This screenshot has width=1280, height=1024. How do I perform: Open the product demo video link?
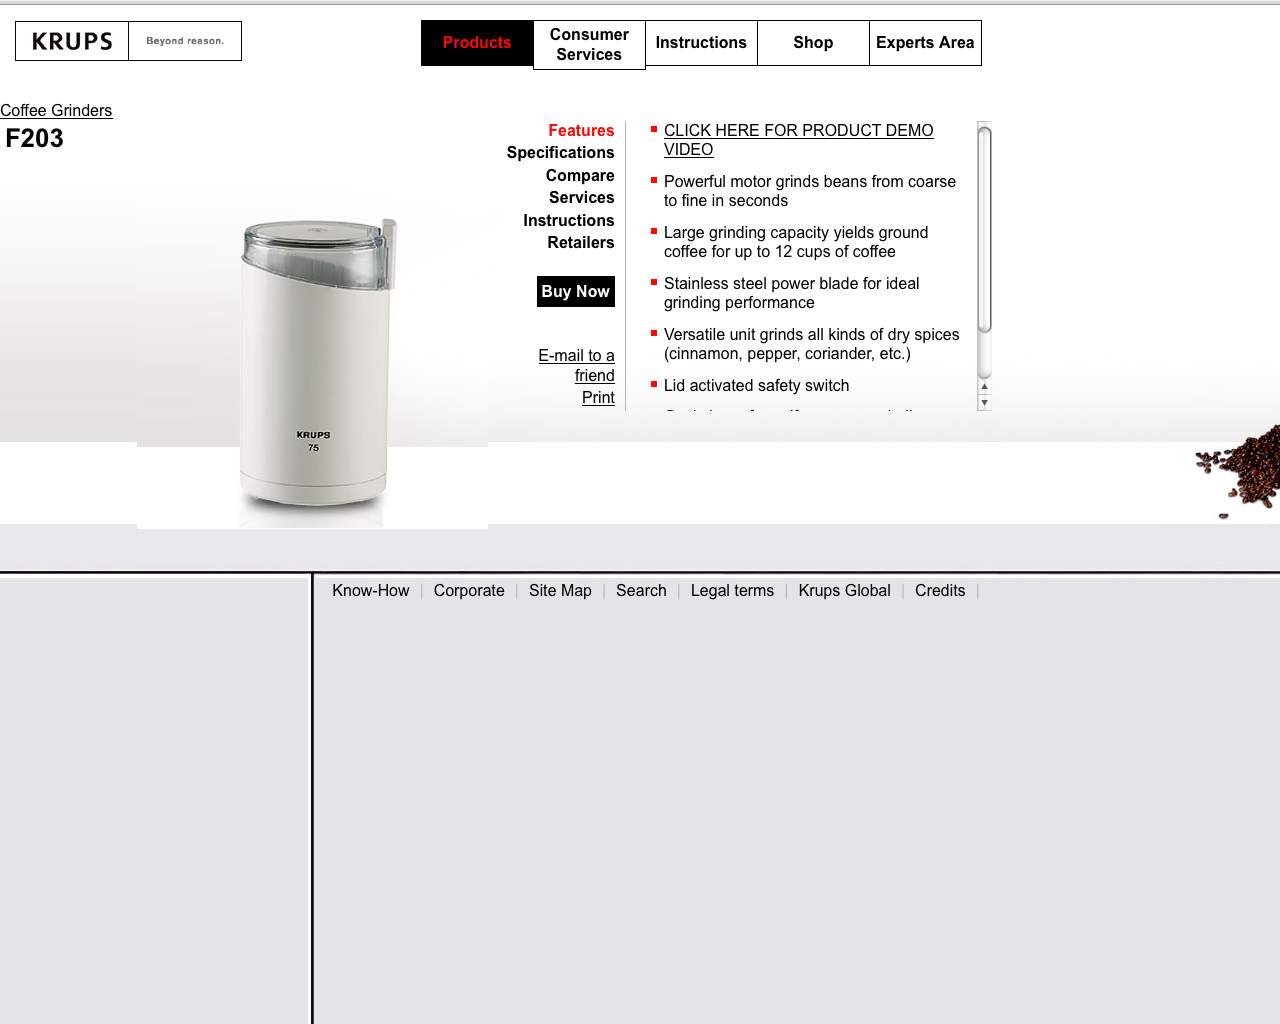click(x=798, y=140)
